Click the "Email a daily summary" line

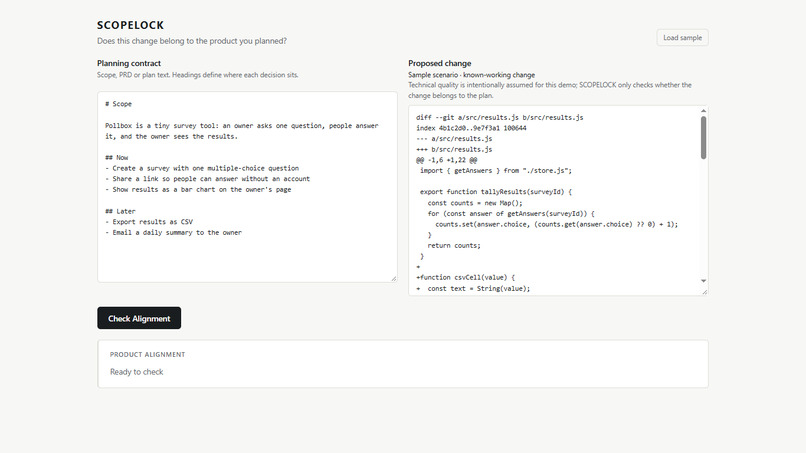(173, 233)
